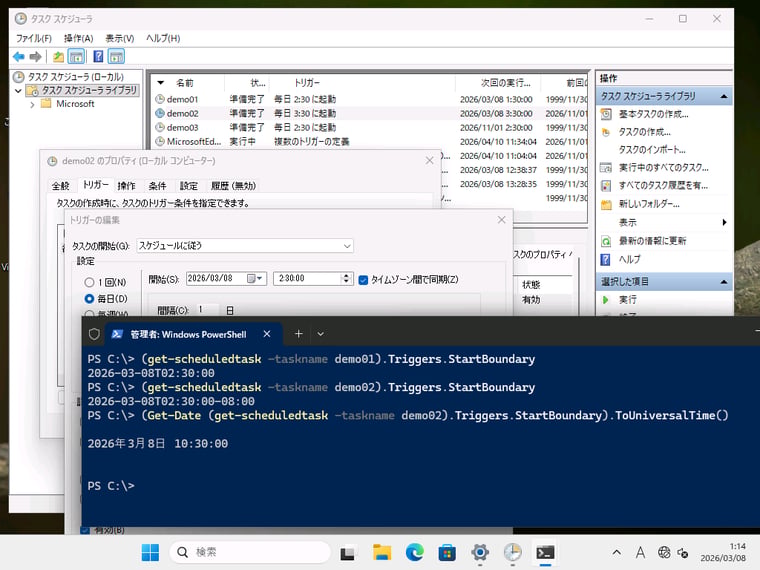Switch to 条件 tab in demo02 properties
The width and height of the screenshot is (760, 570).
pyautogui.click(x=158, y=186)
